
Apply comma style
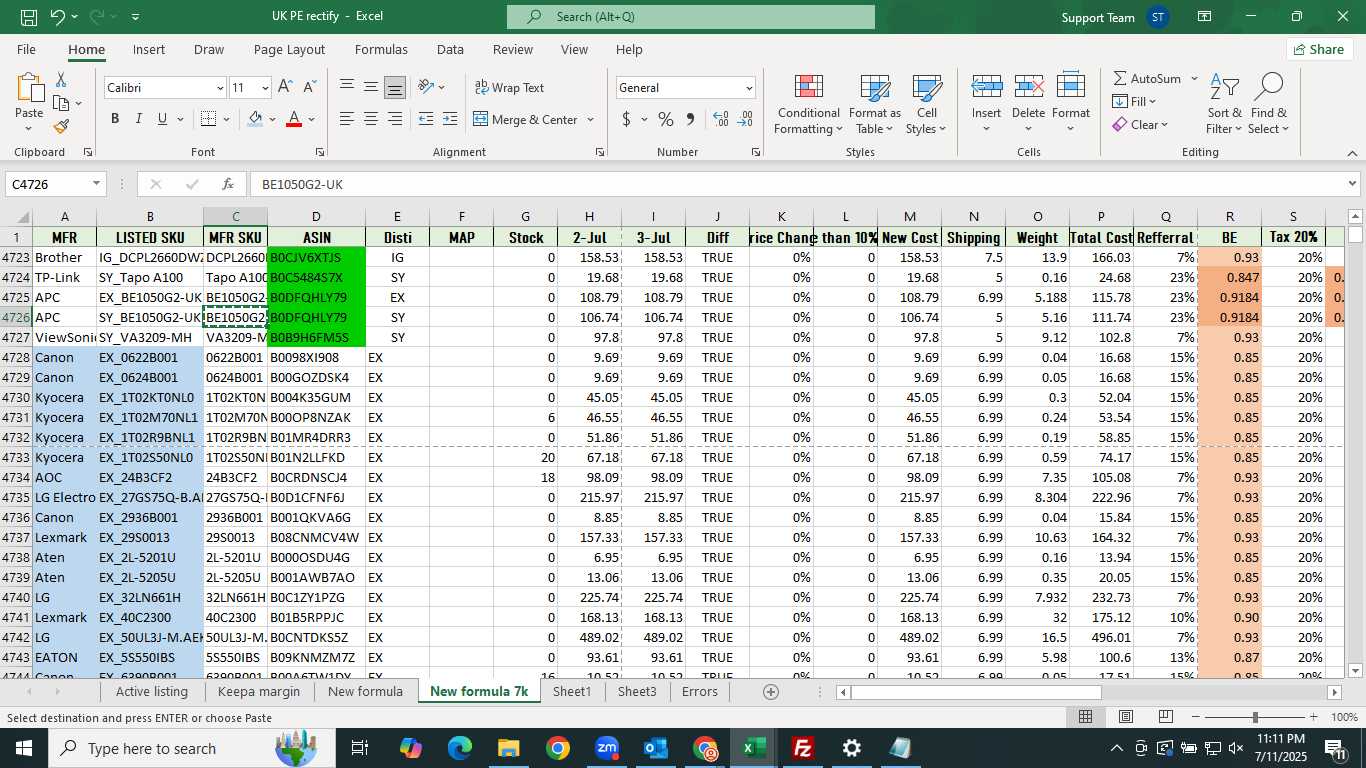(x=690, y=119)
